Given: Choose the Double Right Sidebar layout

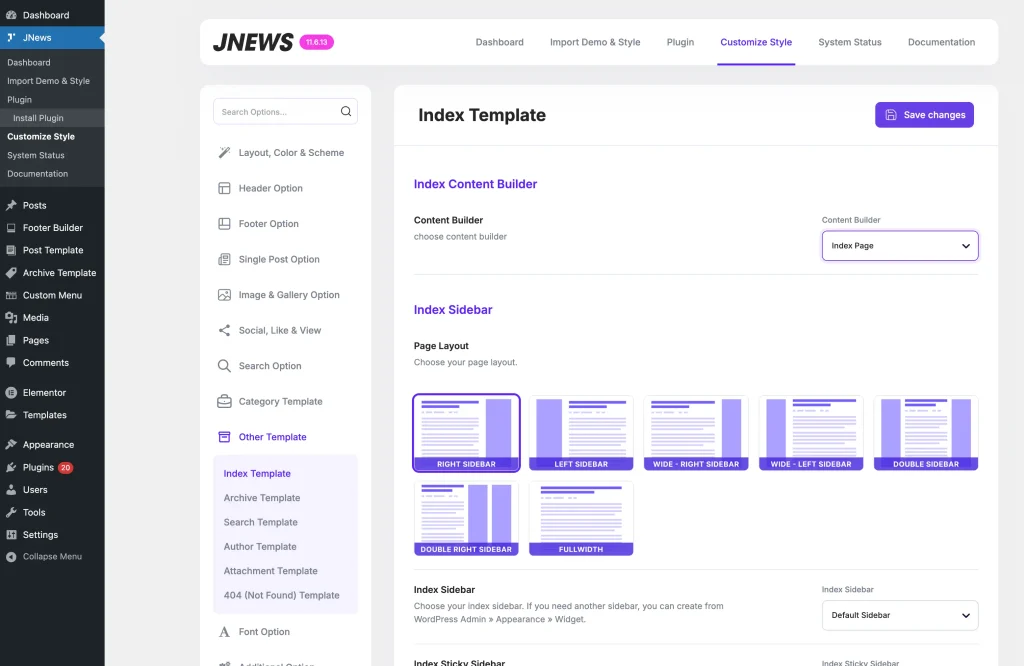Looking at the screenshot, I should tap(466, 518).
